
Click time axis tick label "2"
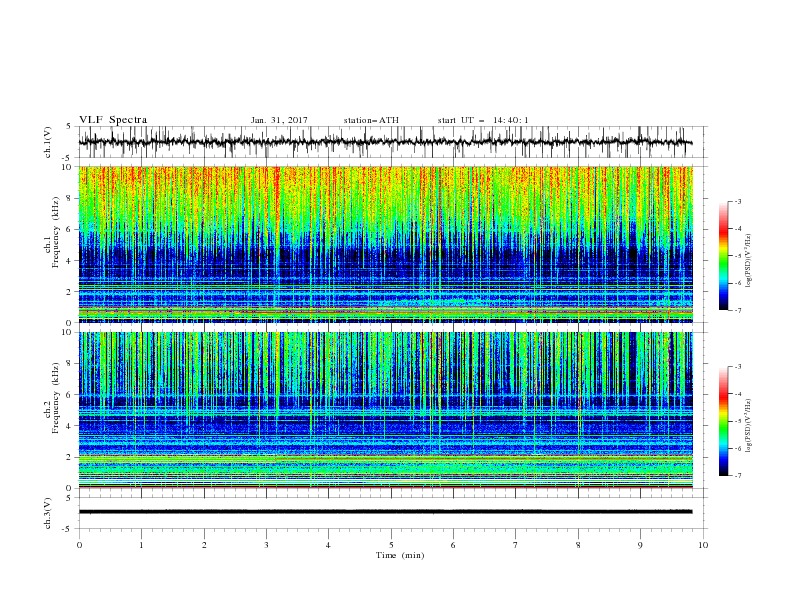point(204,545)
